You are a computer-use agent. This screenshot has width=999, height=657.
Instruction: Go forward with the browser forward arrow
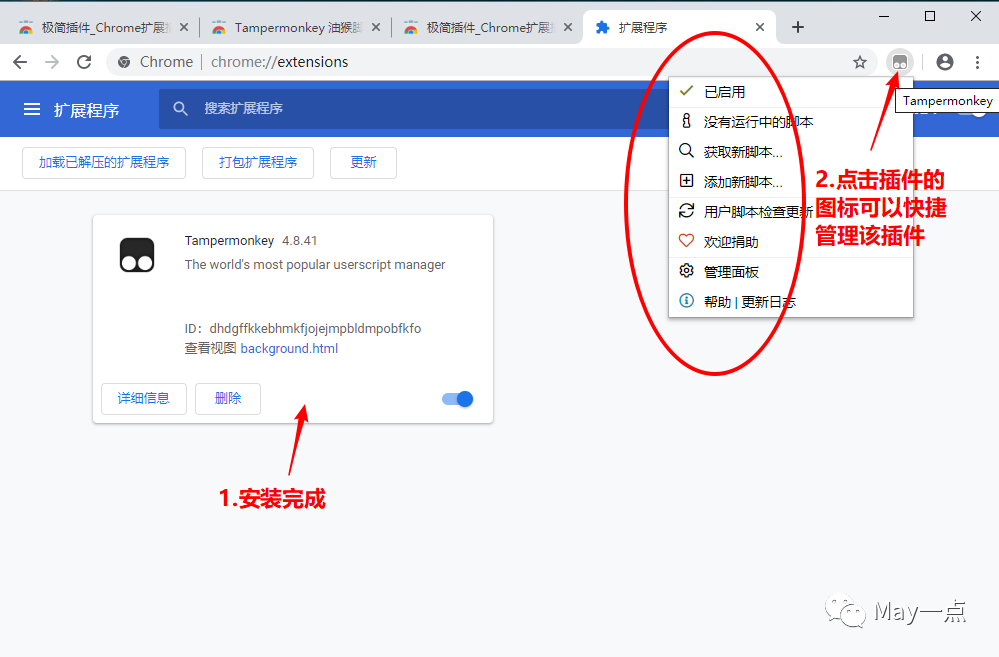tap(52, 62)
